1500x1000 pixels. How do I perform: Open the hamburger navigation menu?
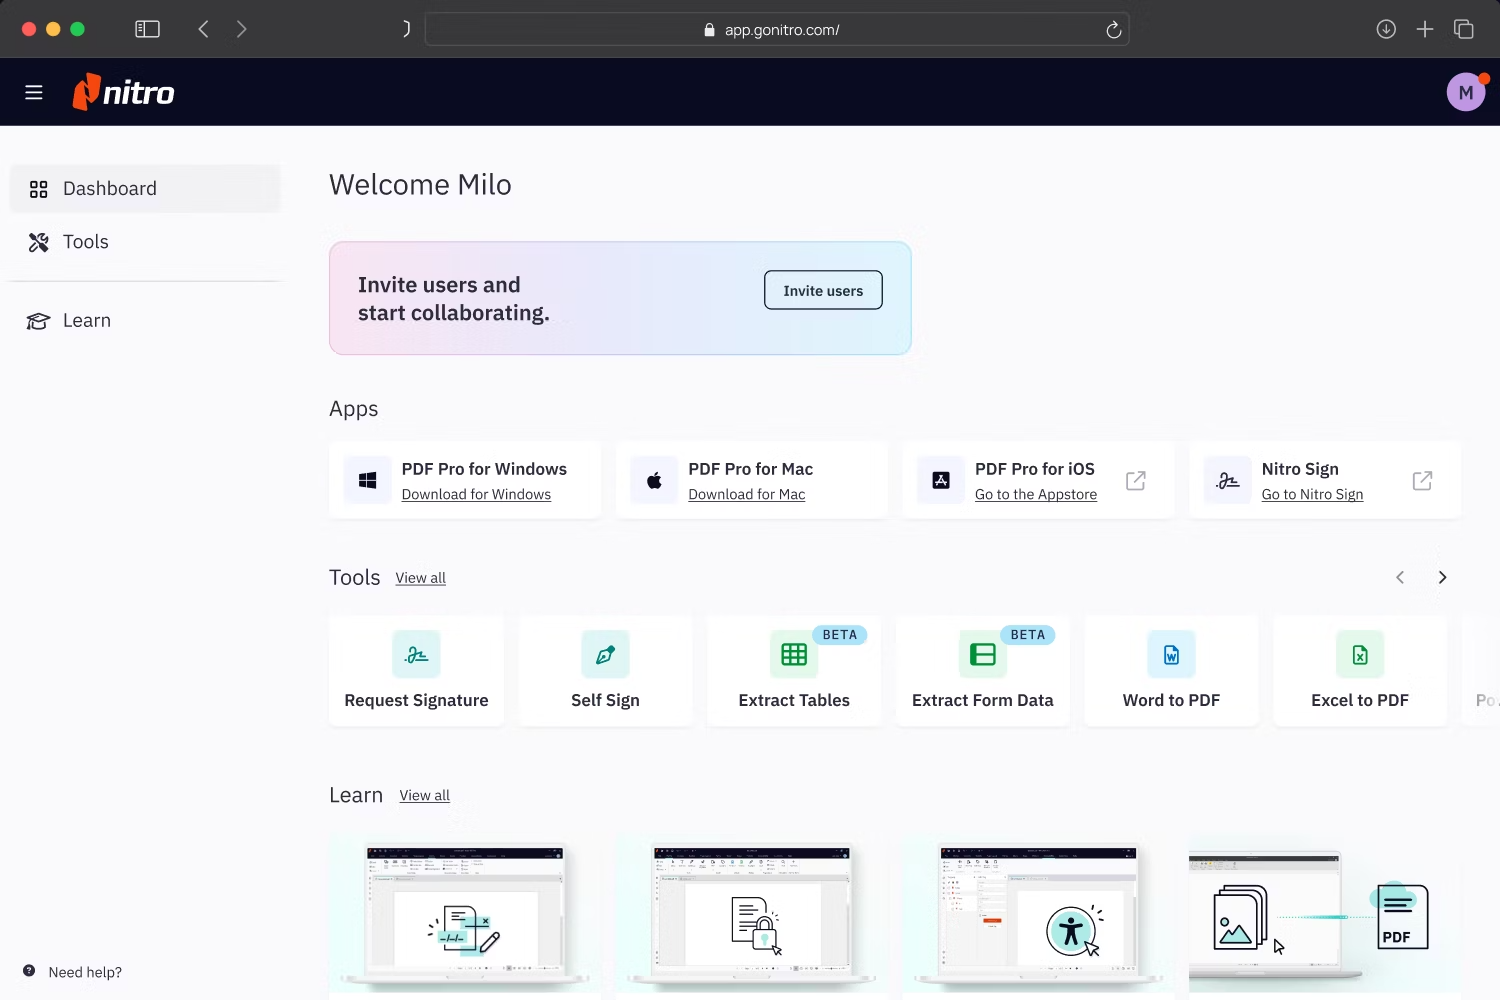(34, 93)
